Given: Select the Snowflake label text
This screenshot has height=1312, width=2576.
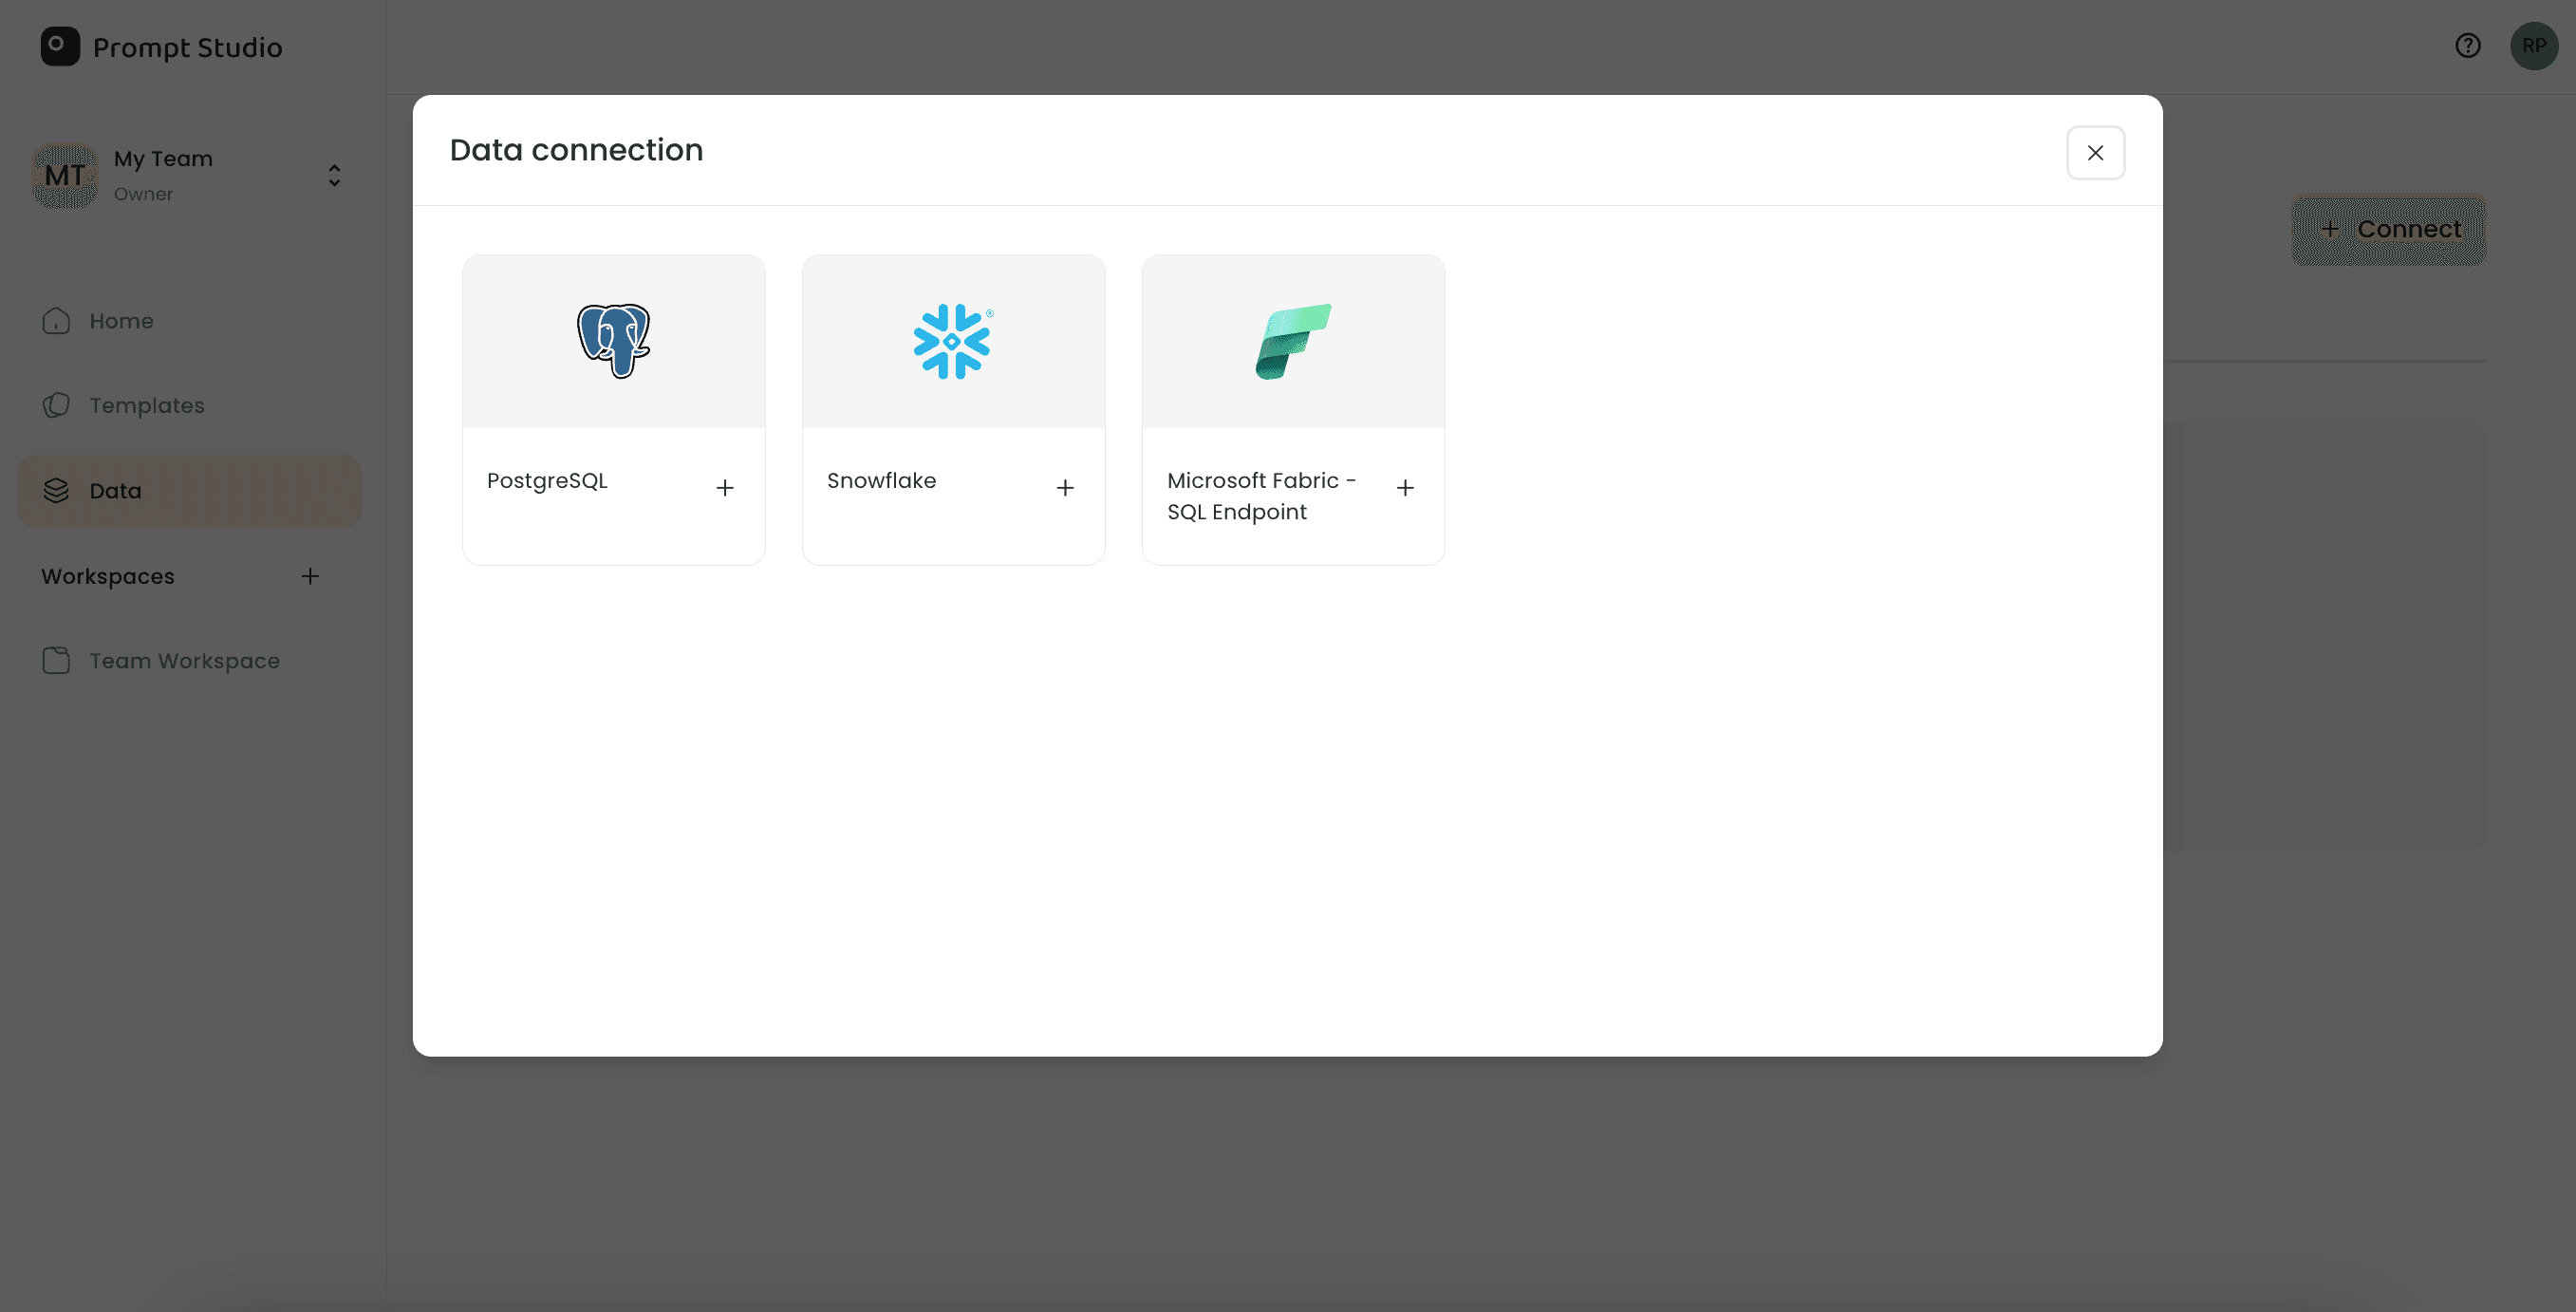Looking at the screenshot, I should (881, 481).
